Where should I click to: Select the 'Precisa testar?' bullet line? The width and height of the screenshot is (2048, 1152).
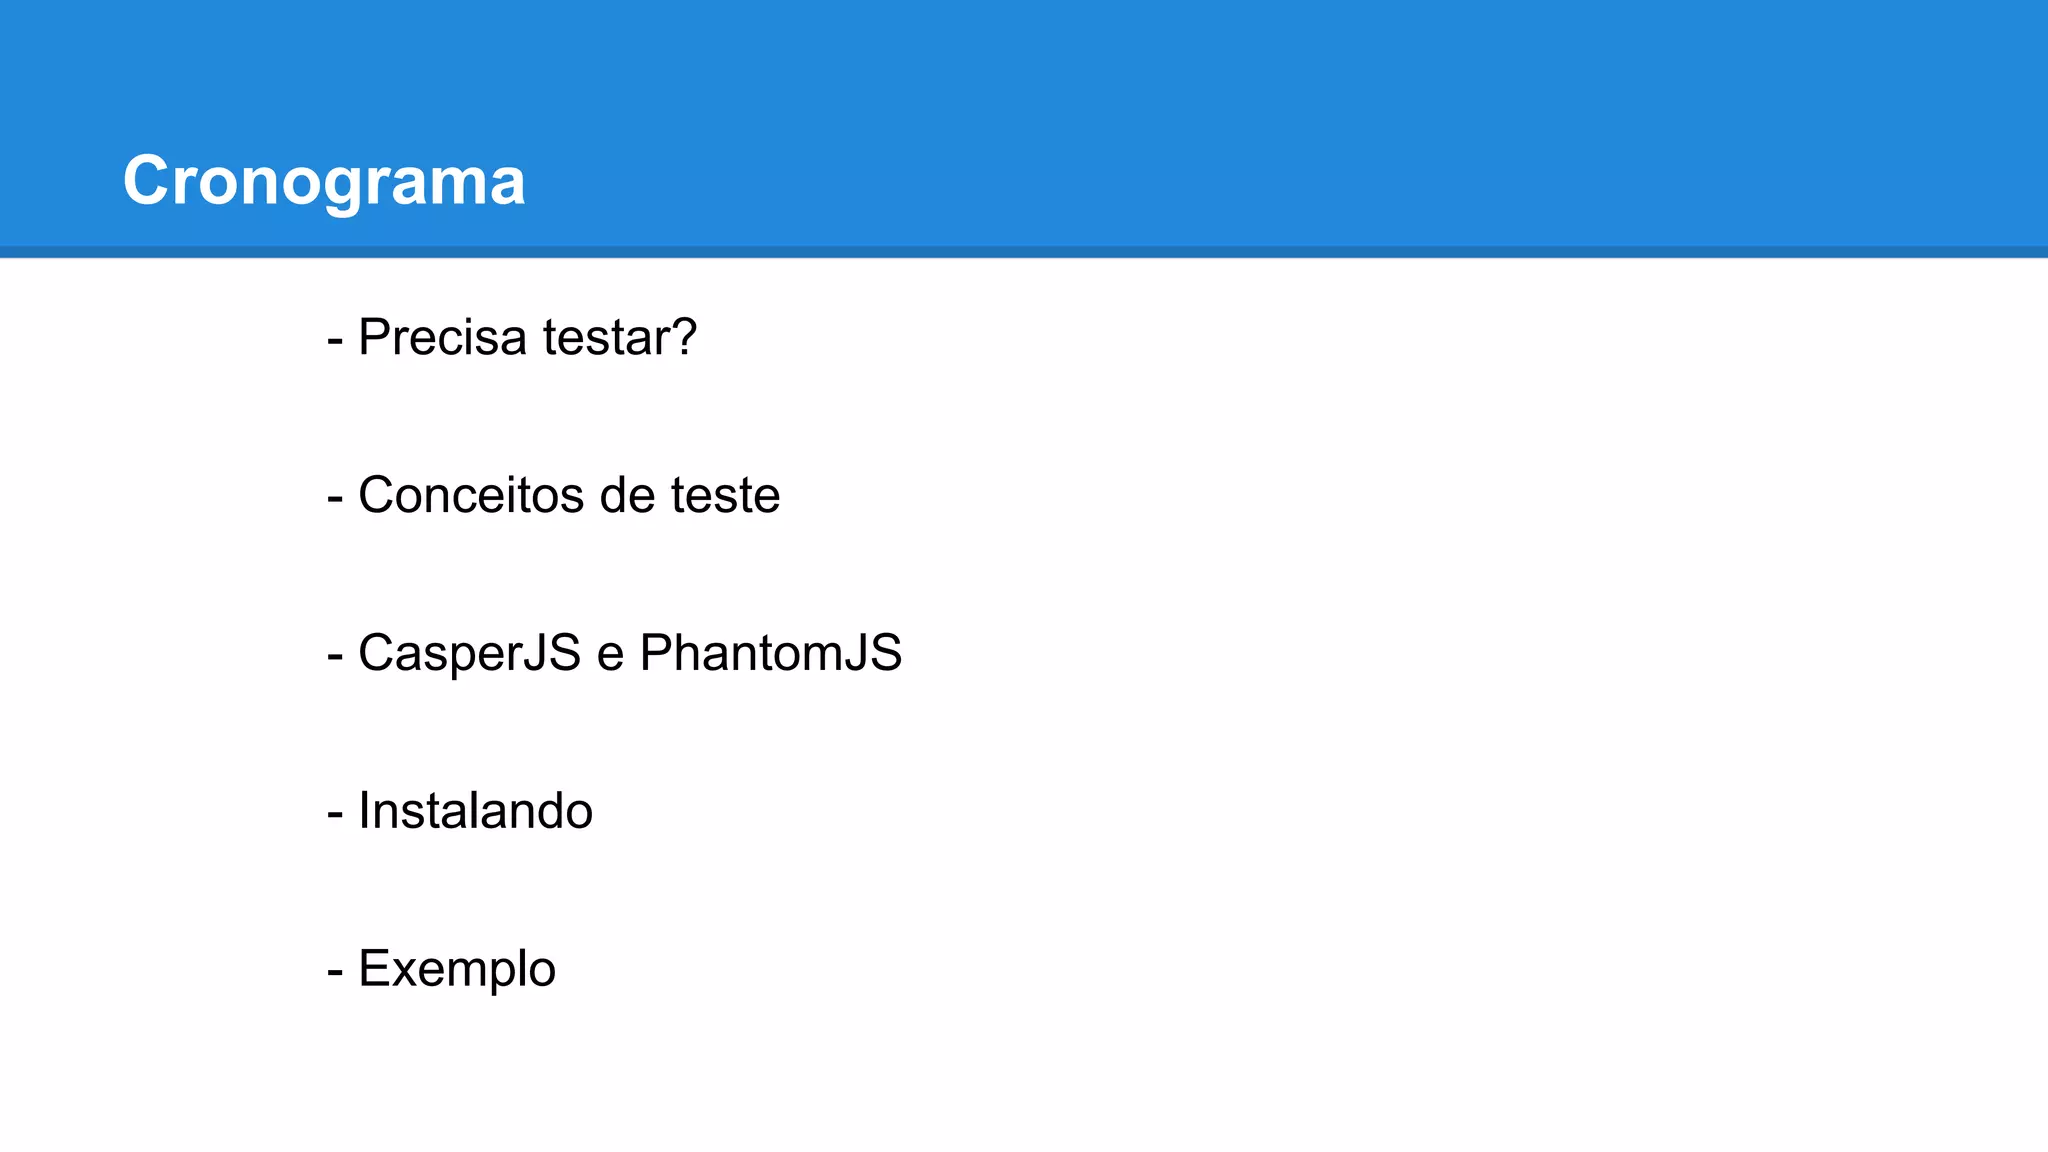[x=511, y=337]
